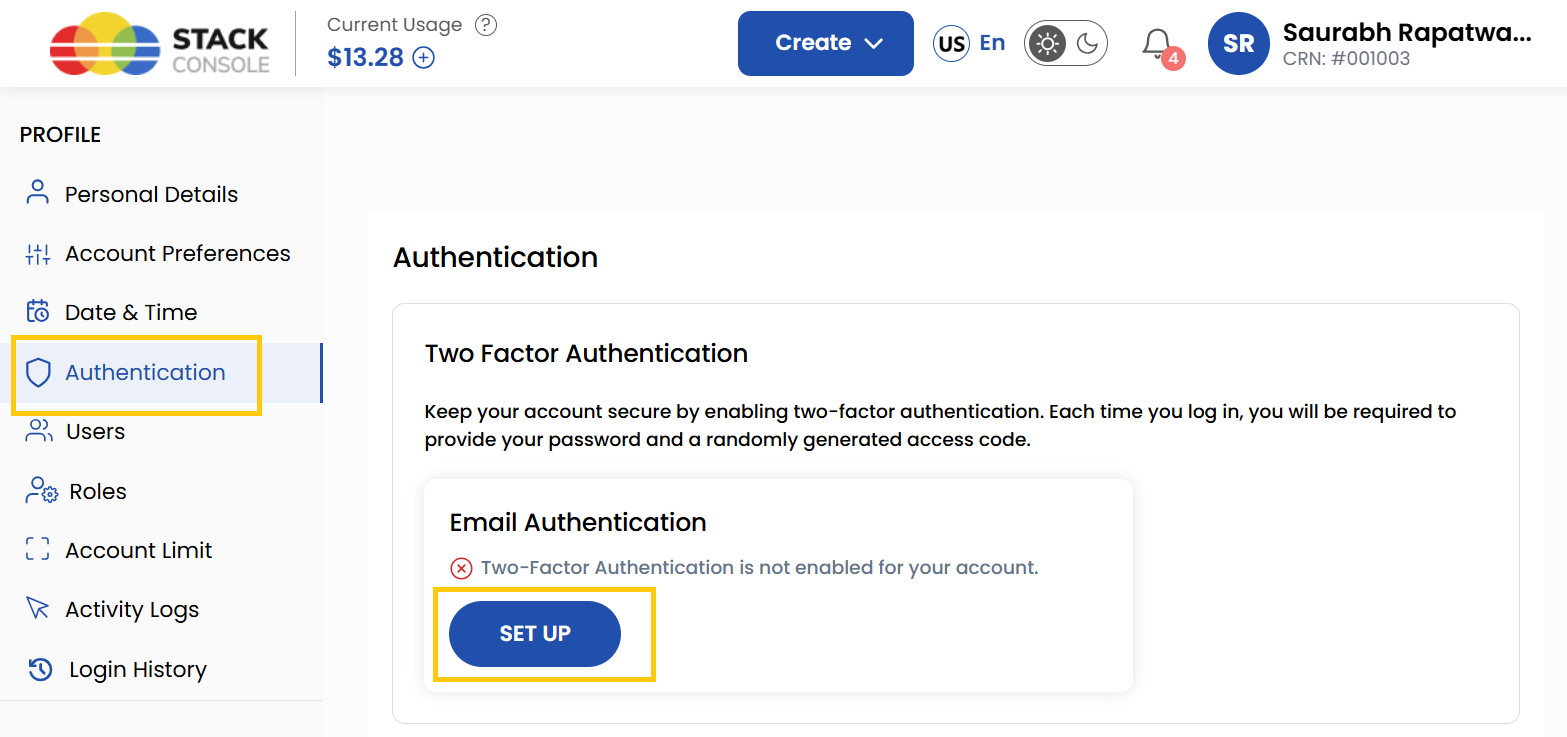Click the Stack Console logo
The image size is (1567, 737).
tap(158, 43)
